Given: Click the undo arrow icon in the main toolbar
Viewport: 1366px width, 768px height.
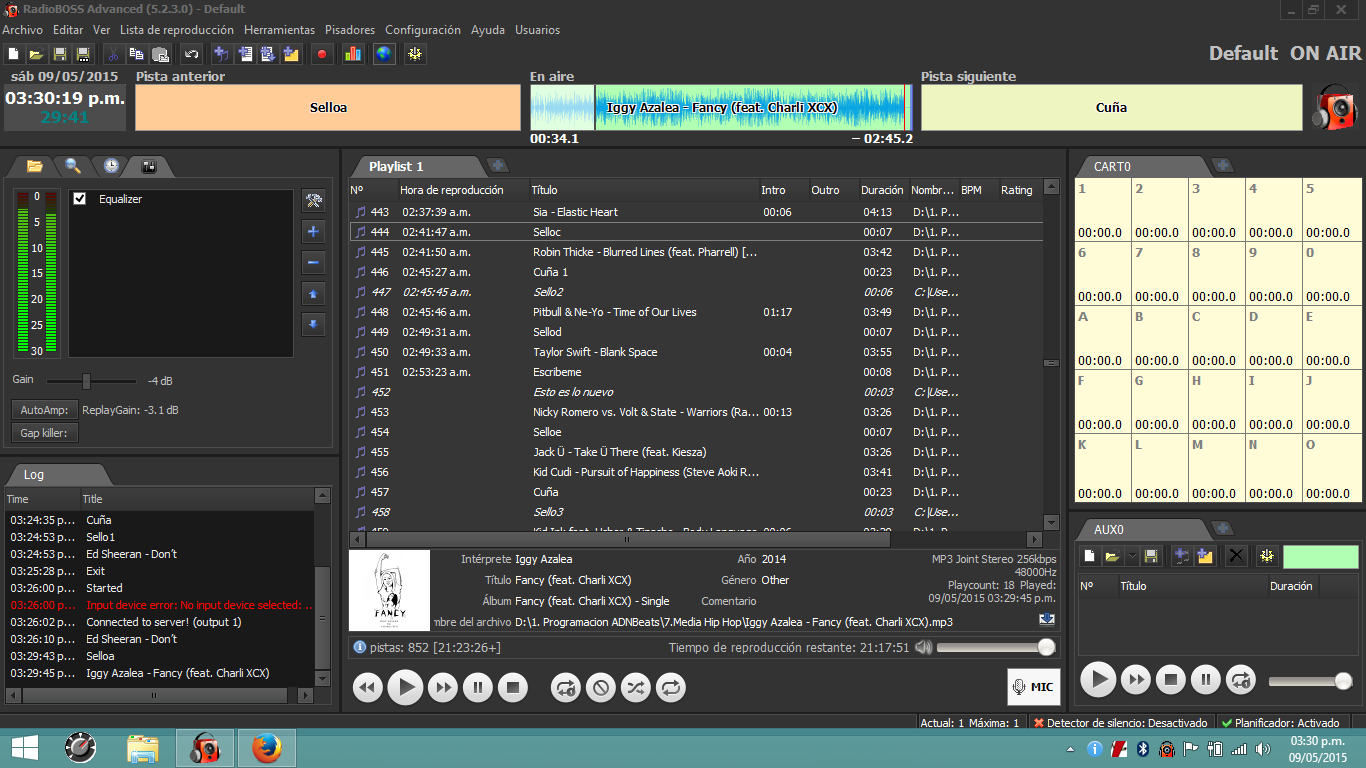Looking at the screenshot, I should (x=191, y=54).
